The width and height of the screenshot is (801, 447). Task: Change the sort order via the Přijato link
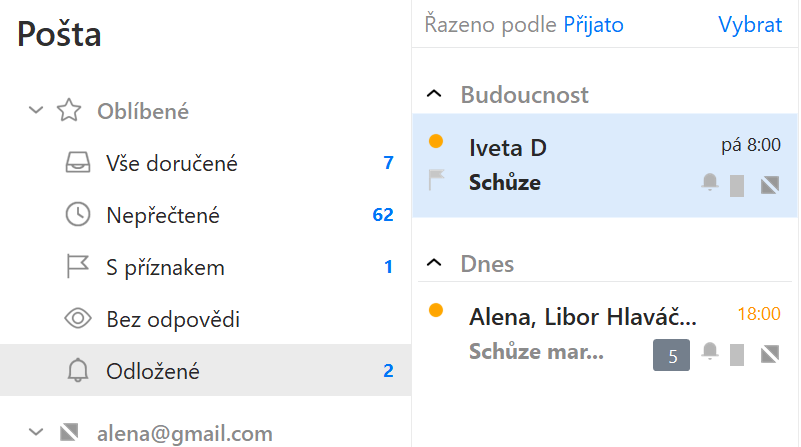pos(594,25)
